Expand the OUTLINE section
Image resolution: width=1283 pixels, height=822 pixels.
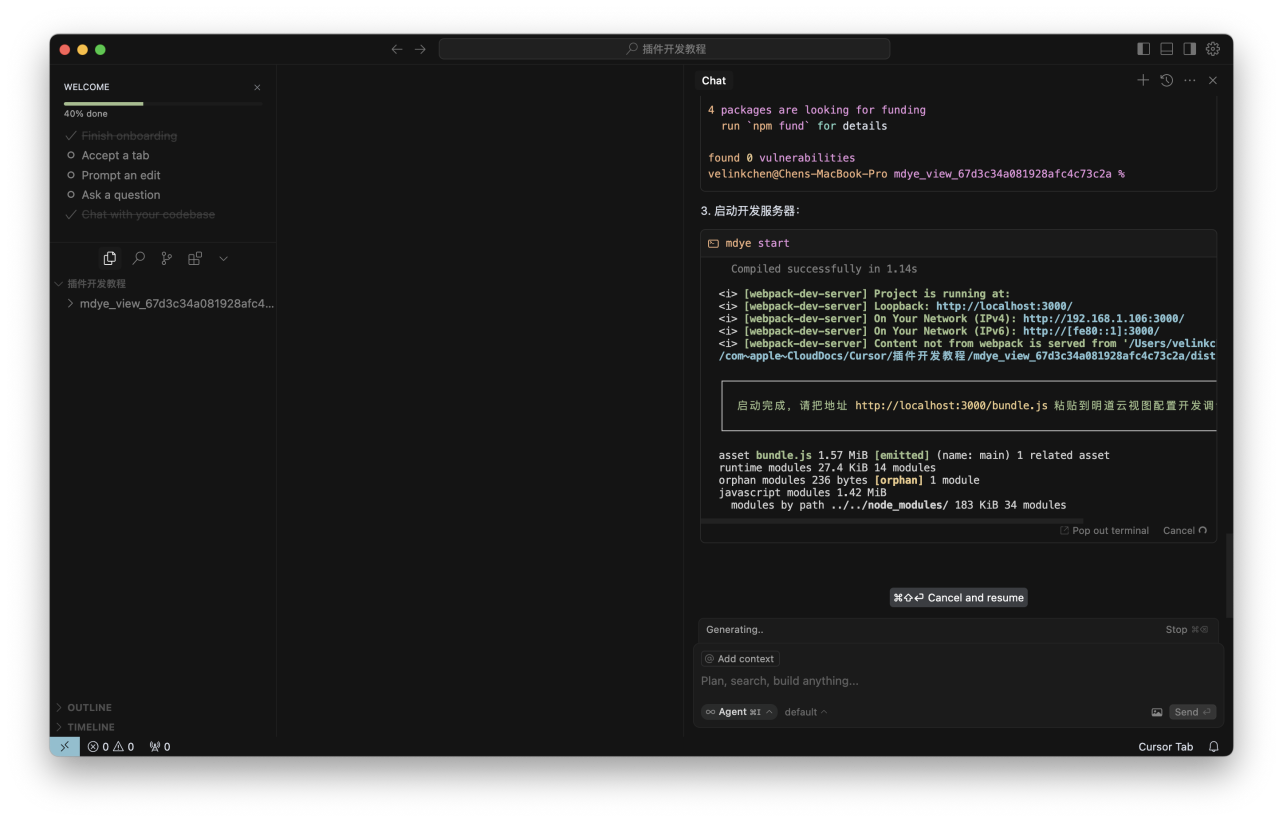tap(89, 707)
